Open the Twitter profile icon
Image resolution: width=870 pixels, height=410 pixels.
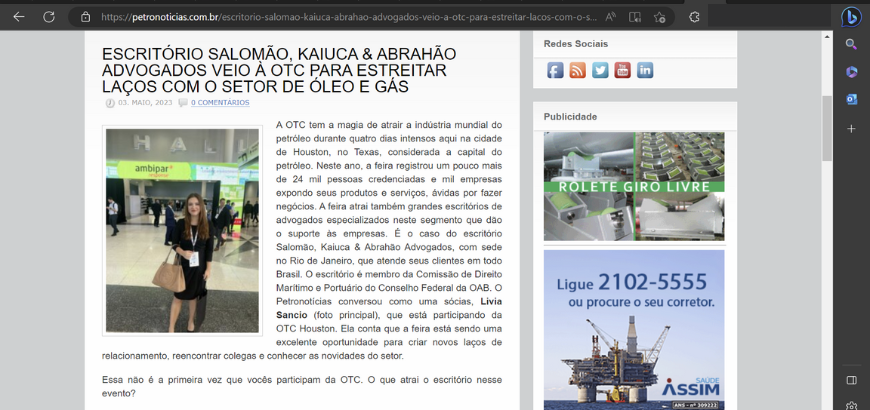tap(600, 70)
